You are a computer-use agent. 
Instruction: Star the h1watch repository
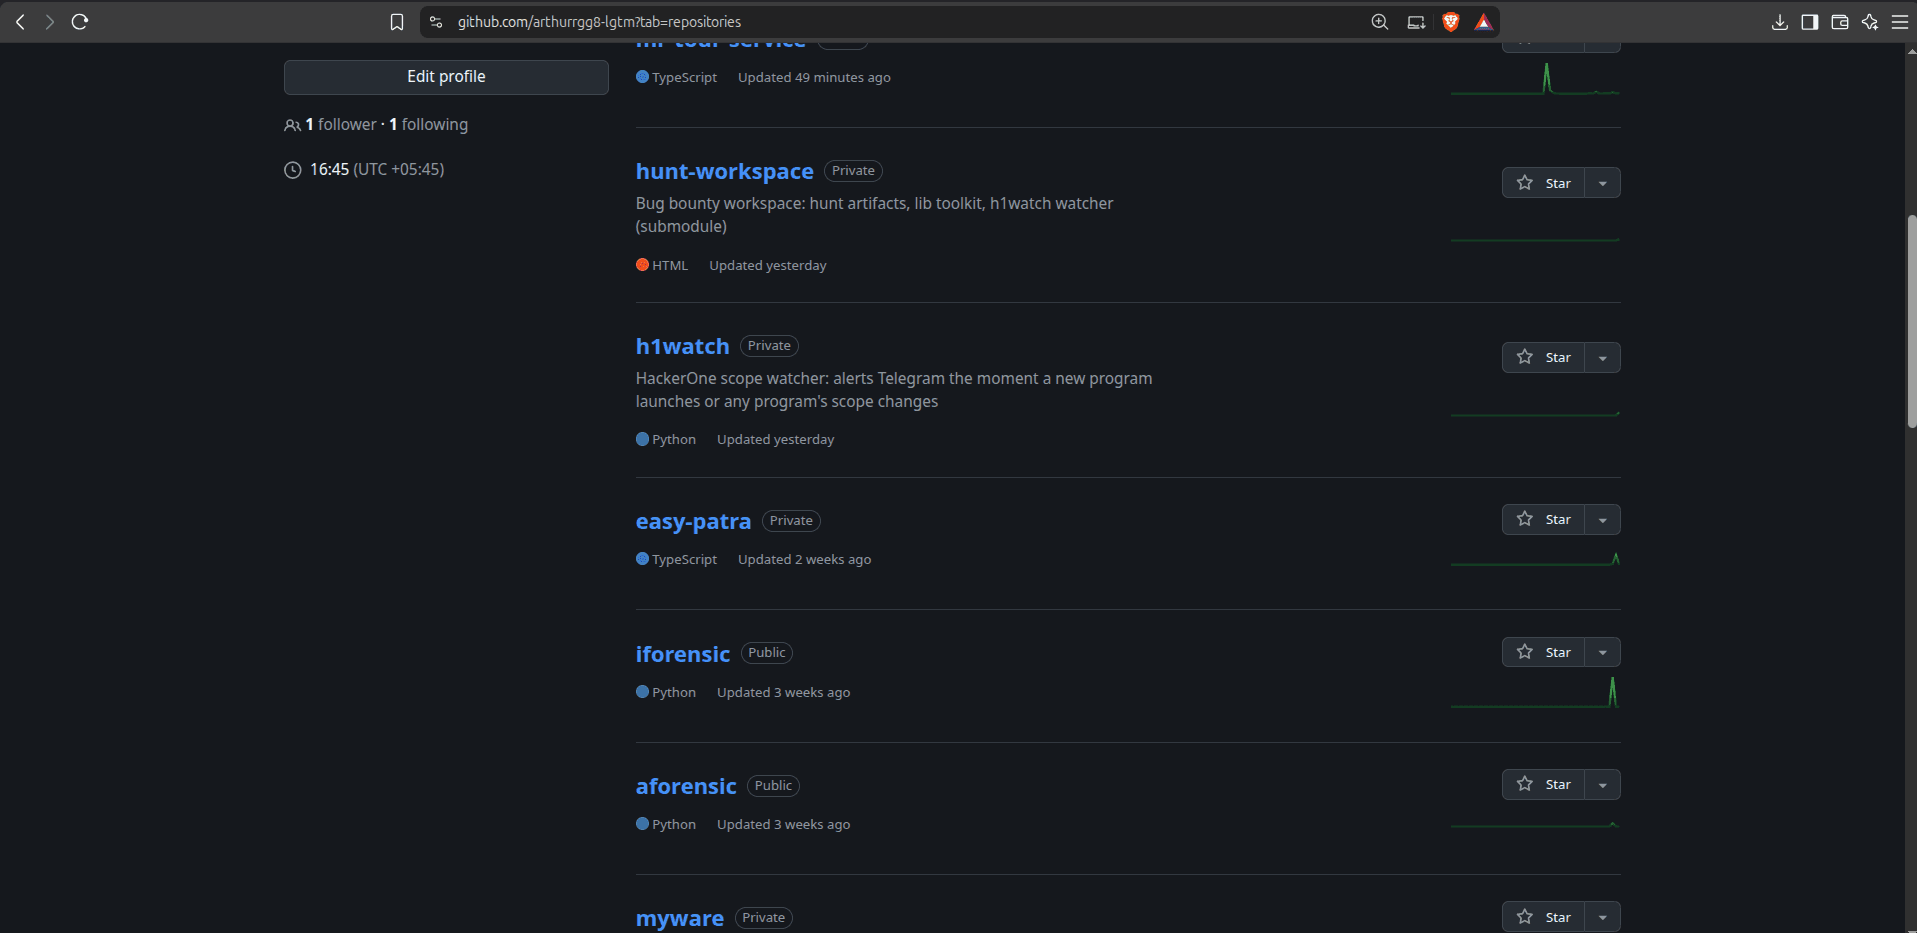[x=1543, y=357]
